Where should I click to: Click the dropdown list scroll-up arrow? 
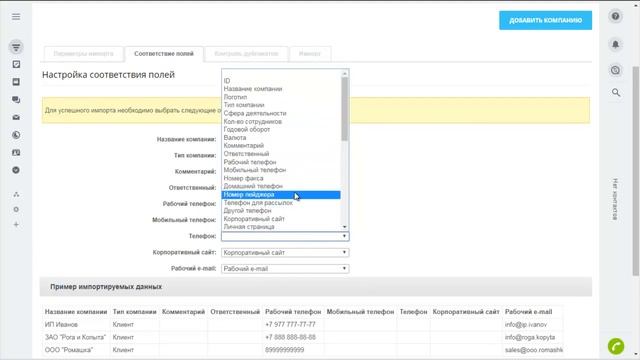coord(345,73)
